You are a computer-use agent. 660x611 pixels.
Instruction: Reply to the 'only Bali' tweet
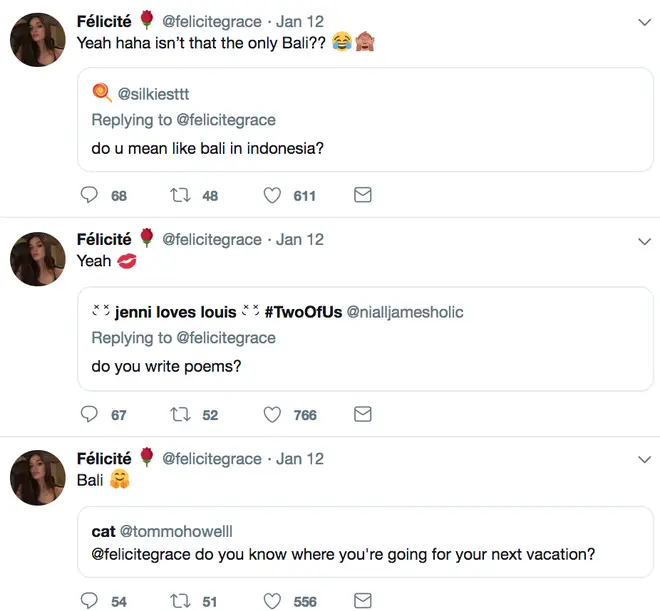(89, 195)
